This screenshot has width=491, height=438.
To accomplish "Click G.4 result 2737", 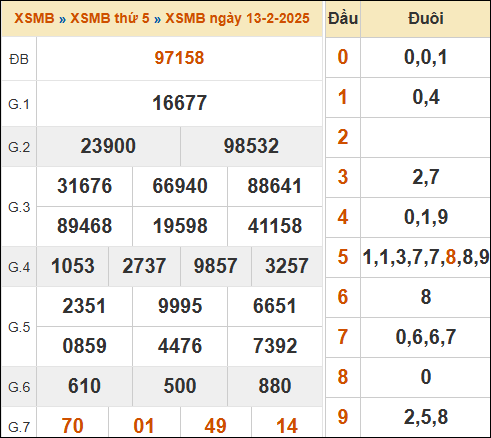I will click(144, 266).
